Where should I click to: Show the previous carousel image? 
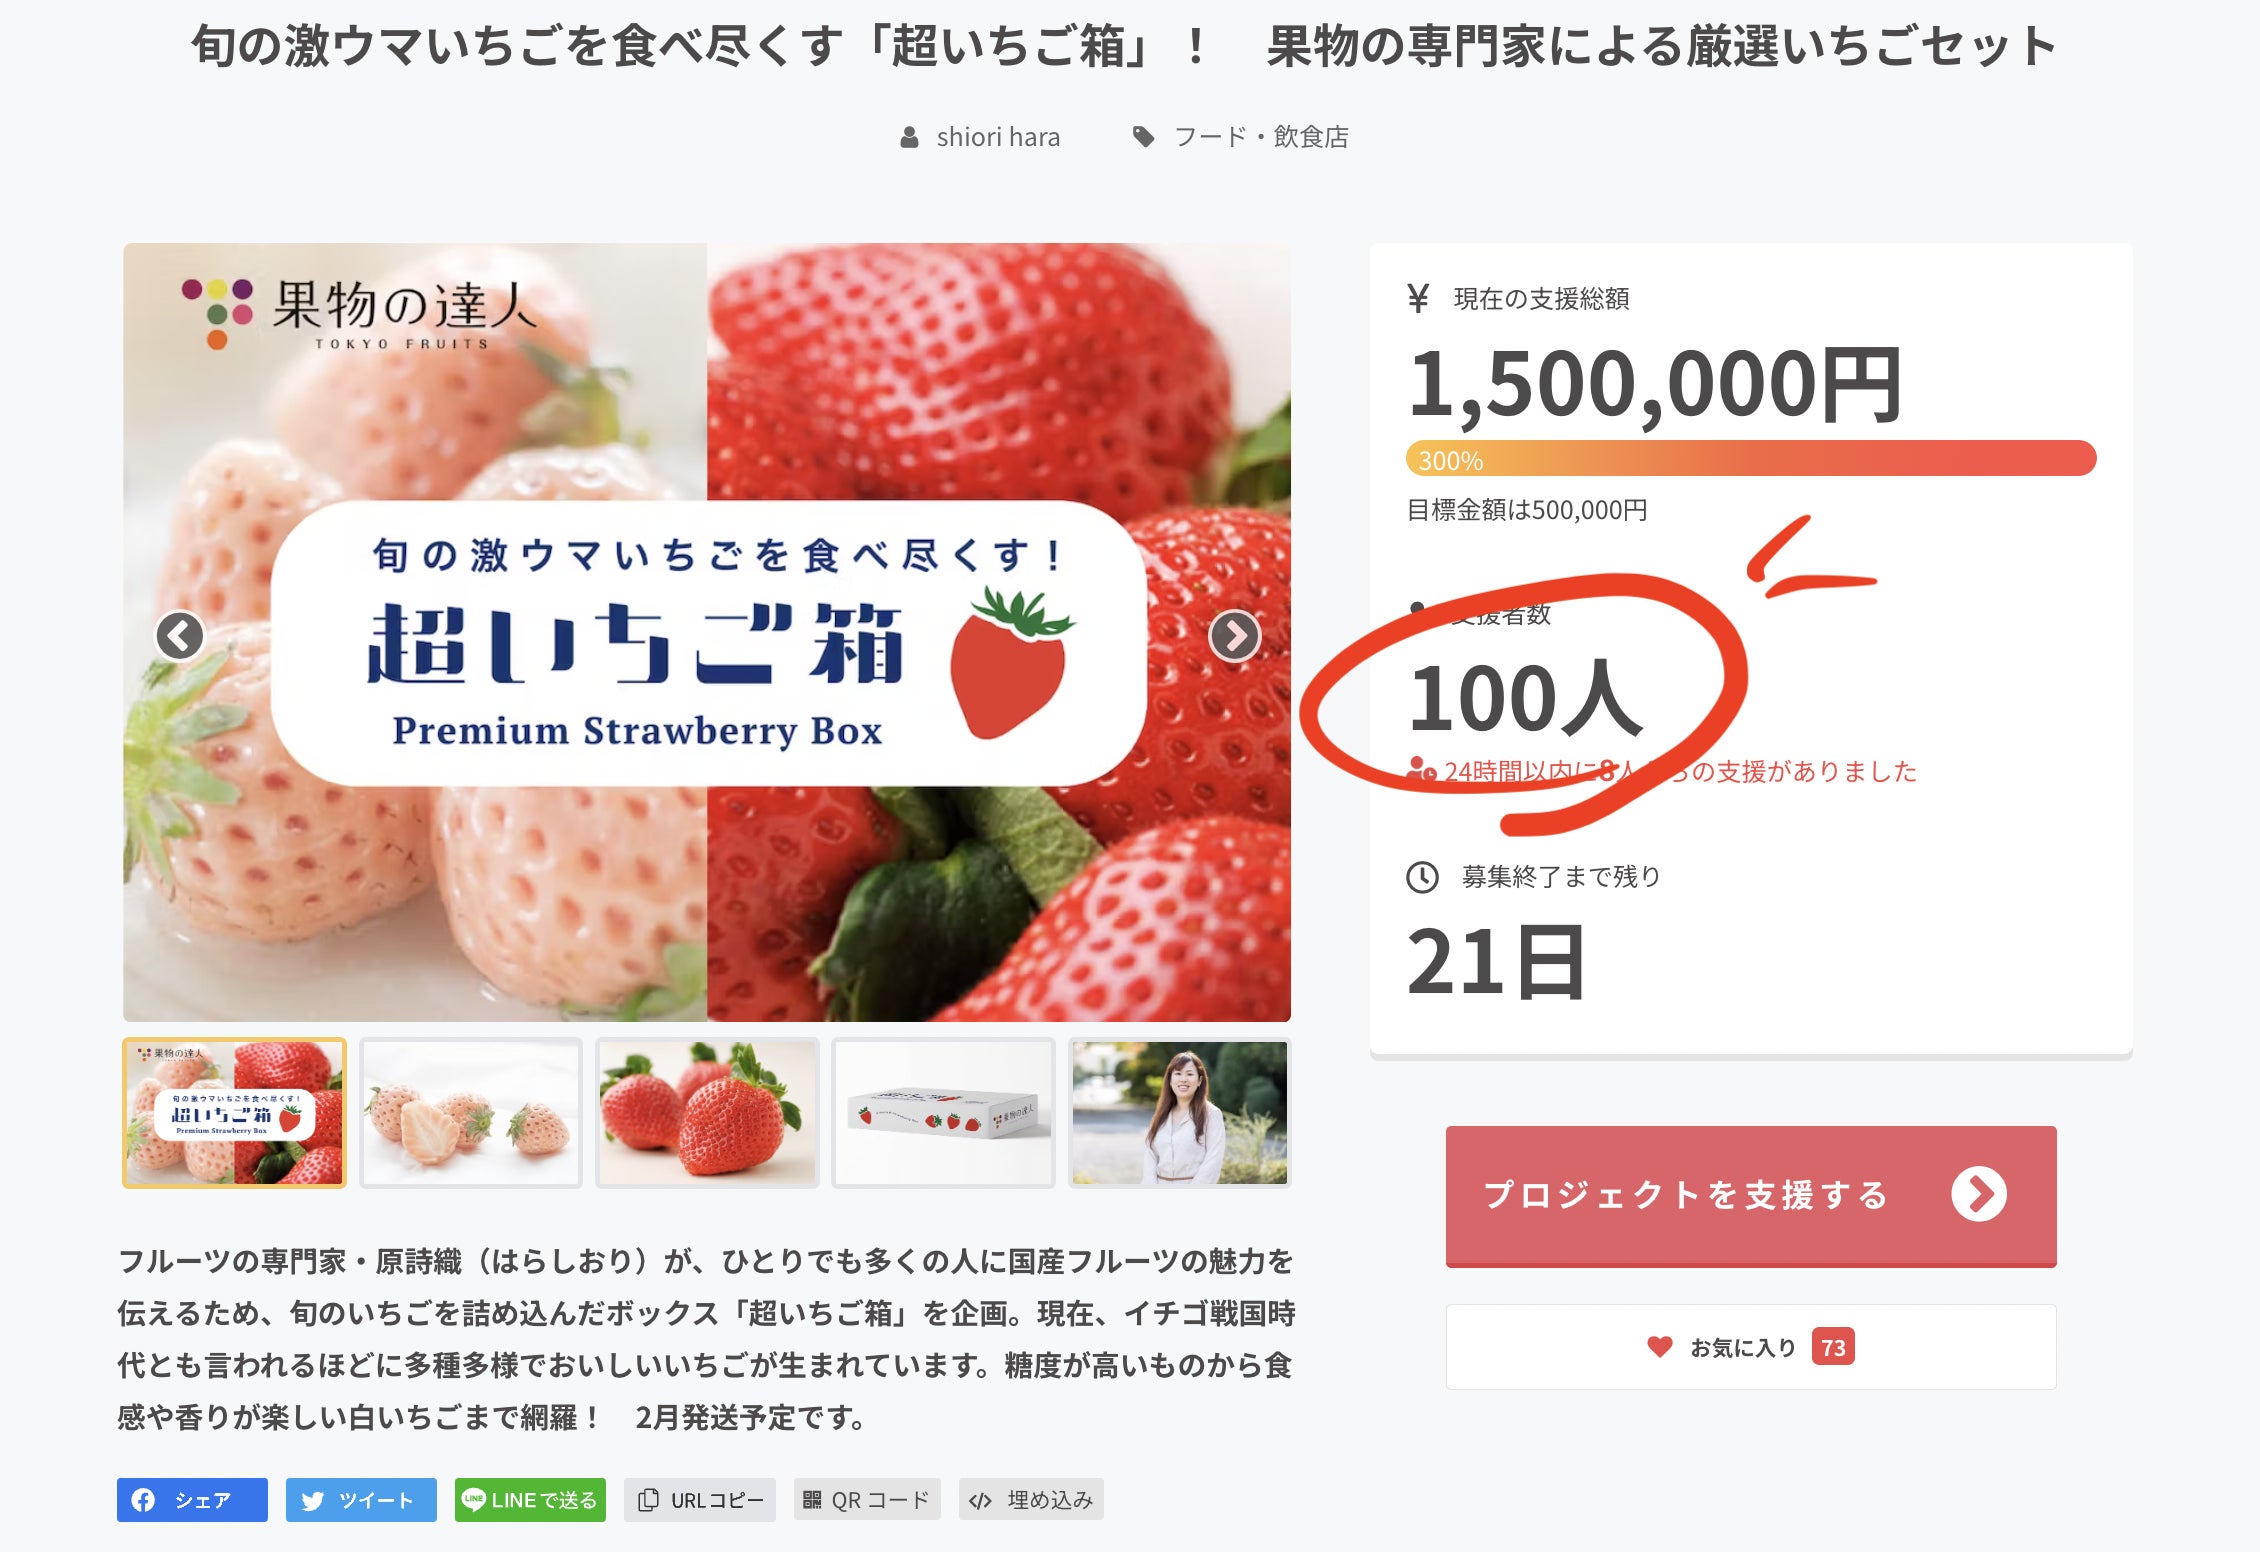180,635
